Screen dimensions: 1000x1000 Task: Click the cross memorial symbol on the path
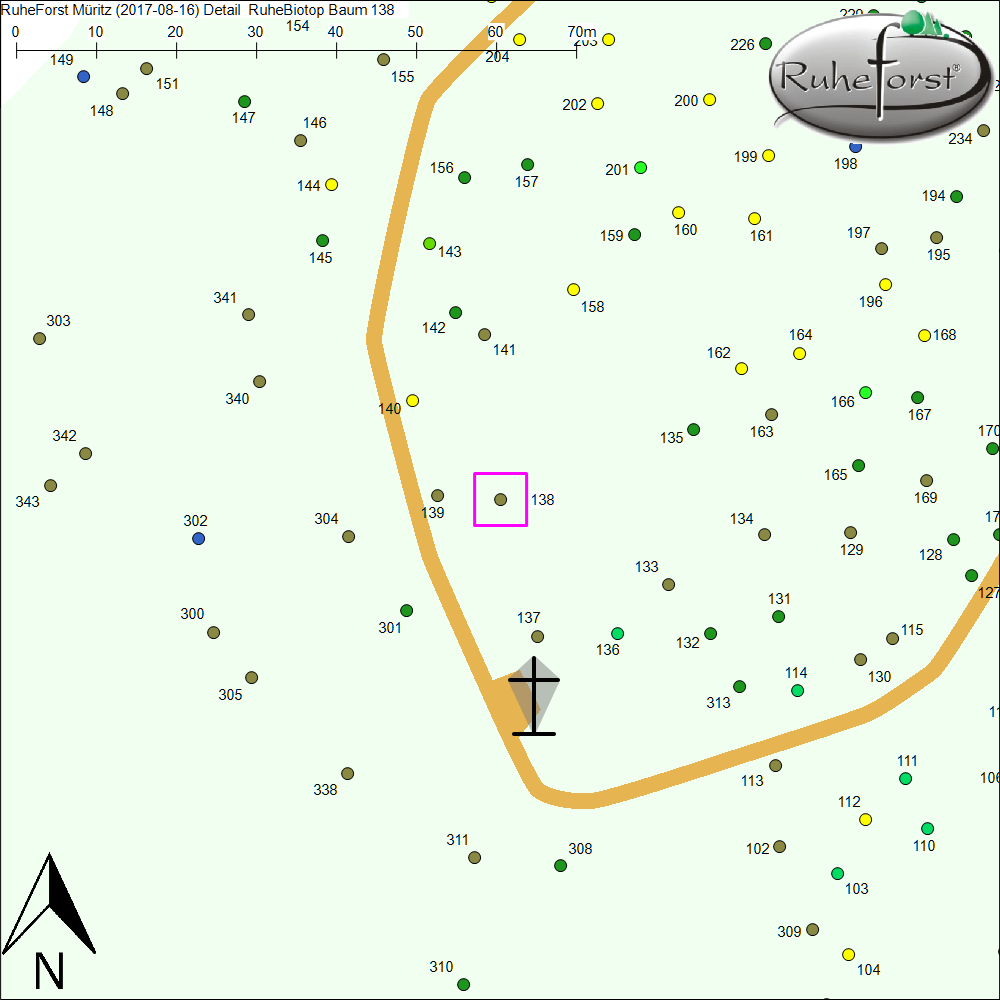pyautogui.click(x=534, y=697)
